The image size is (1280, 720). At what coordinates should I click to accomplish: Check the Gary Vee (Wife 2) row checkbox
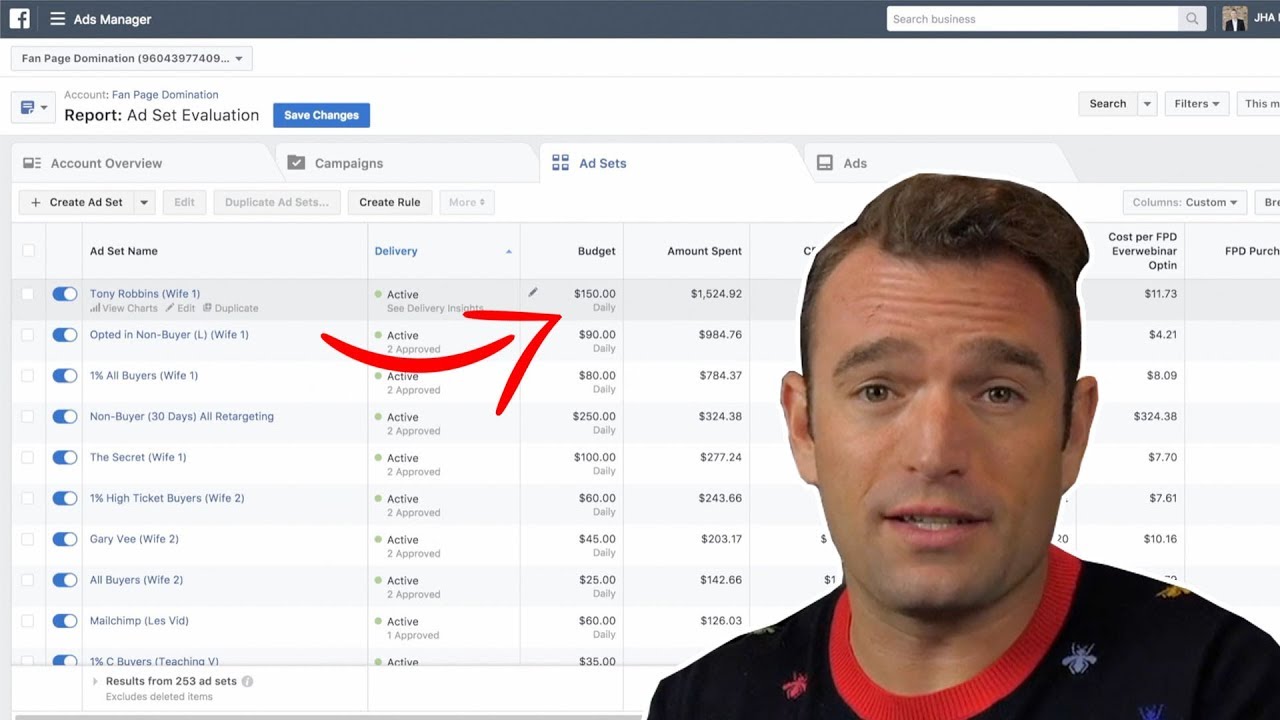coord(28,539)
